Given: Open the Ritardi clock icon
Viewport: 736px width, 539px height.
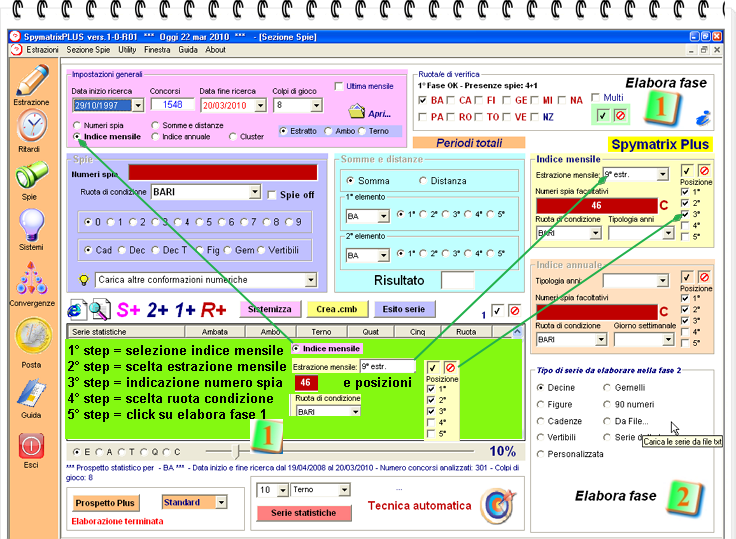Looking at the screenshot, I should [31, 126].
